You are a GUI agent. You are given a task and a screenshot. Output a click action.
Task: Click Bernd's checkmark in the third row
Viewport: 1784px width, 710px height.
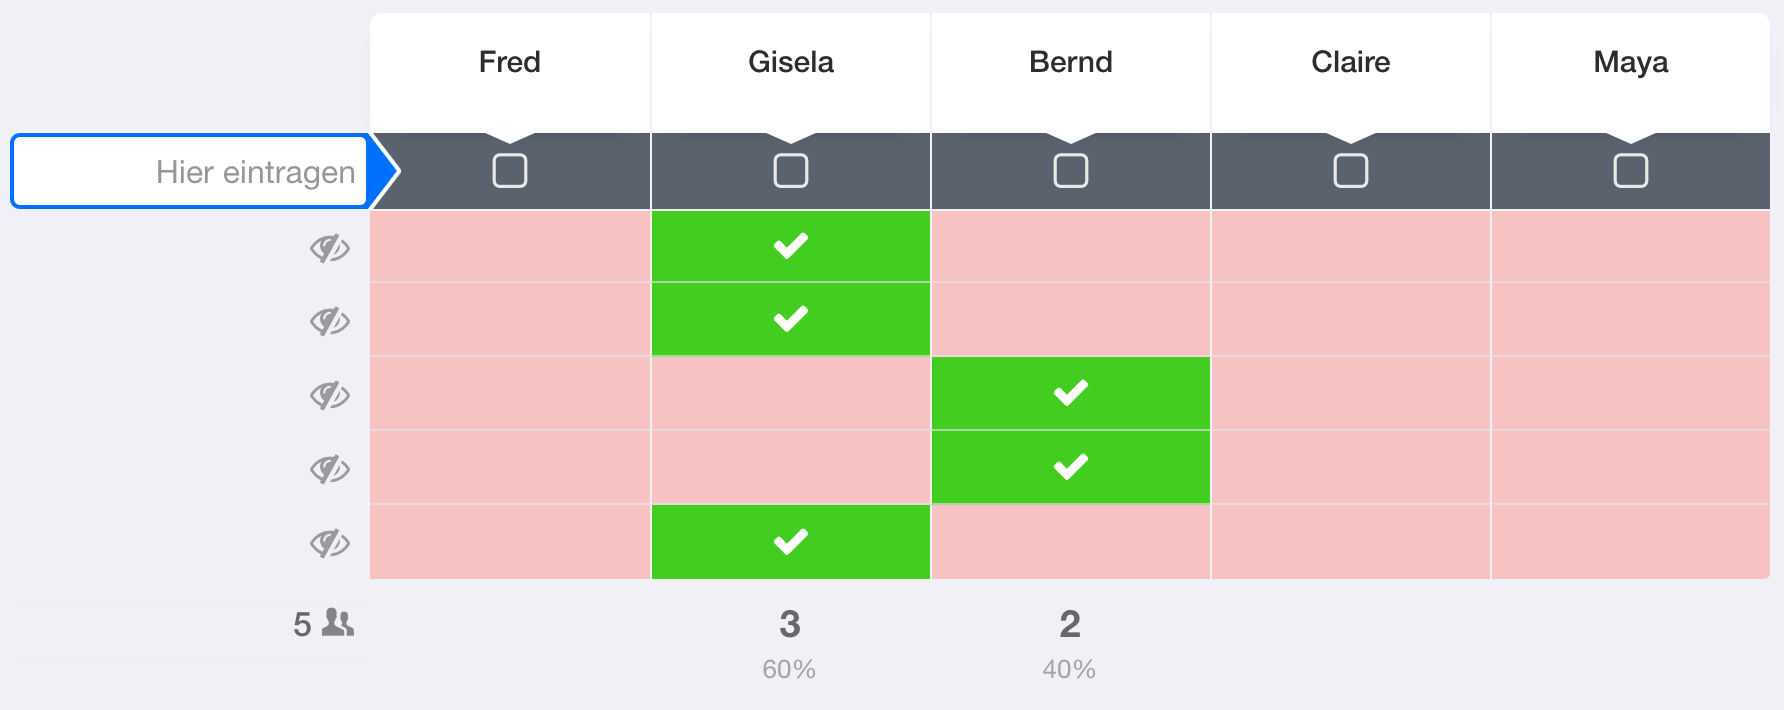click(1070, 393)
